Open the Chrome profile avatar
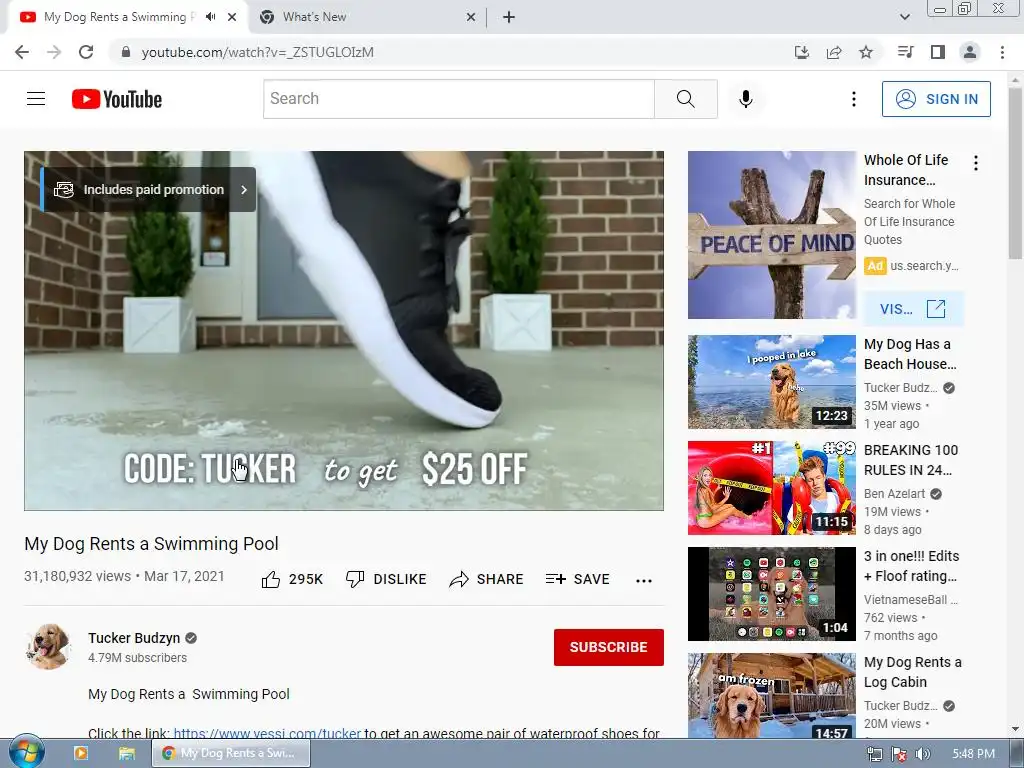This screenshot has width=1024, height=768. pyautogui.click(x=970, y=52)
